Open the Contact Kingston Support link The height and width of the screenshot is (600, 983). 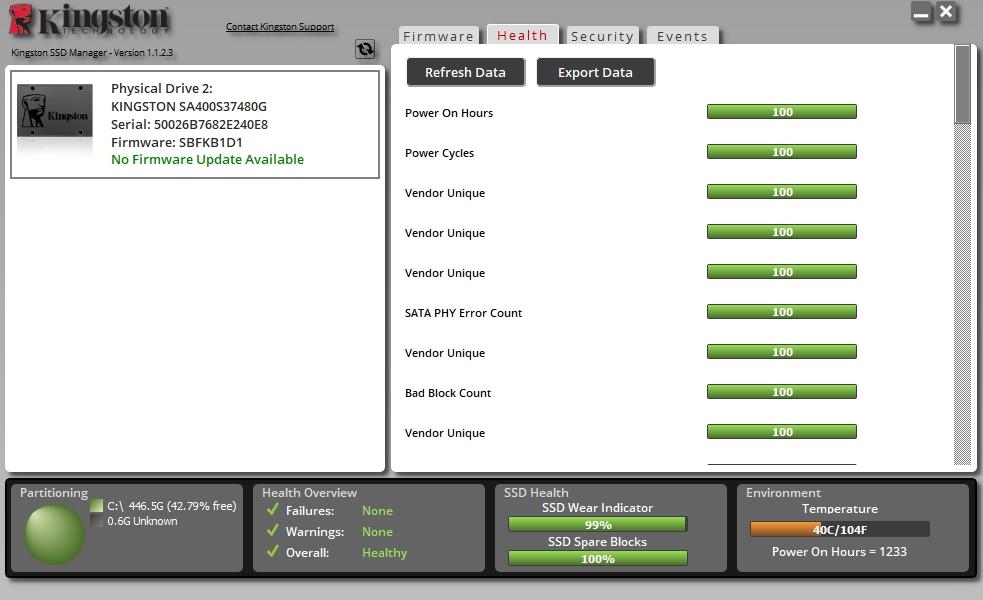(x=280, y=26)
